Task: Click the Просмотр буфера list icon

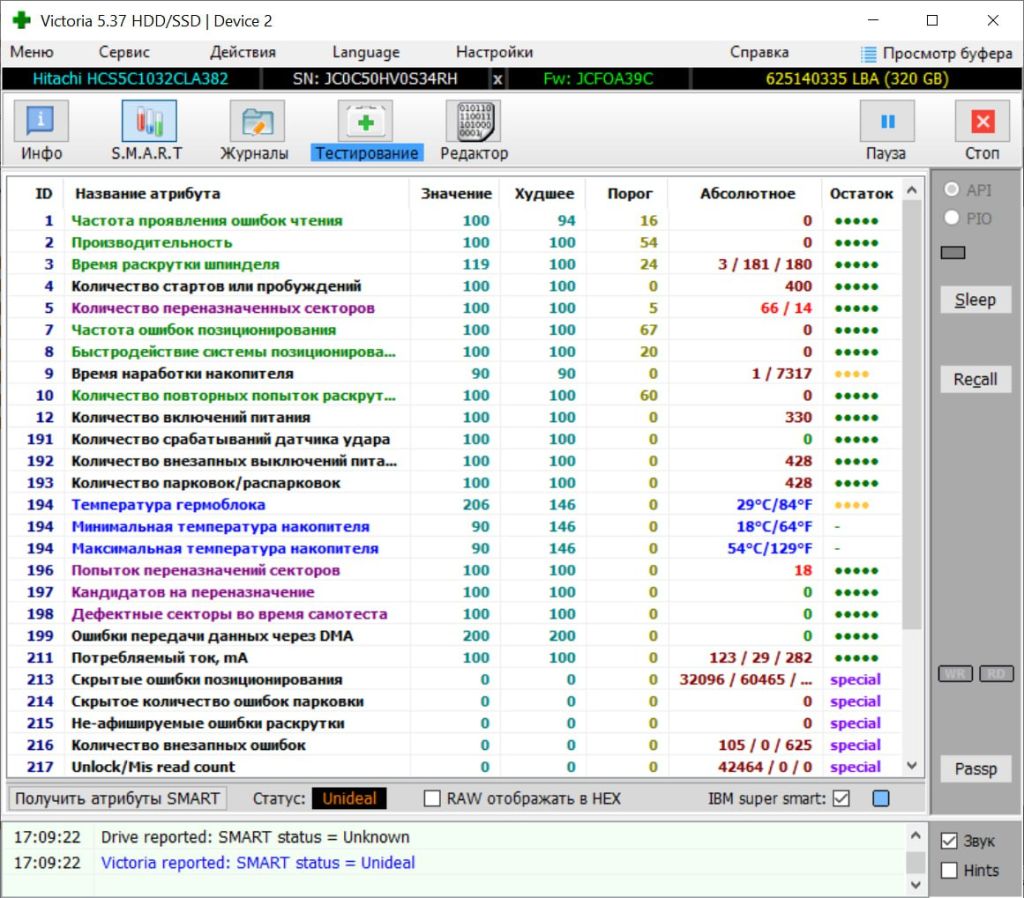Action: (869, 54)
